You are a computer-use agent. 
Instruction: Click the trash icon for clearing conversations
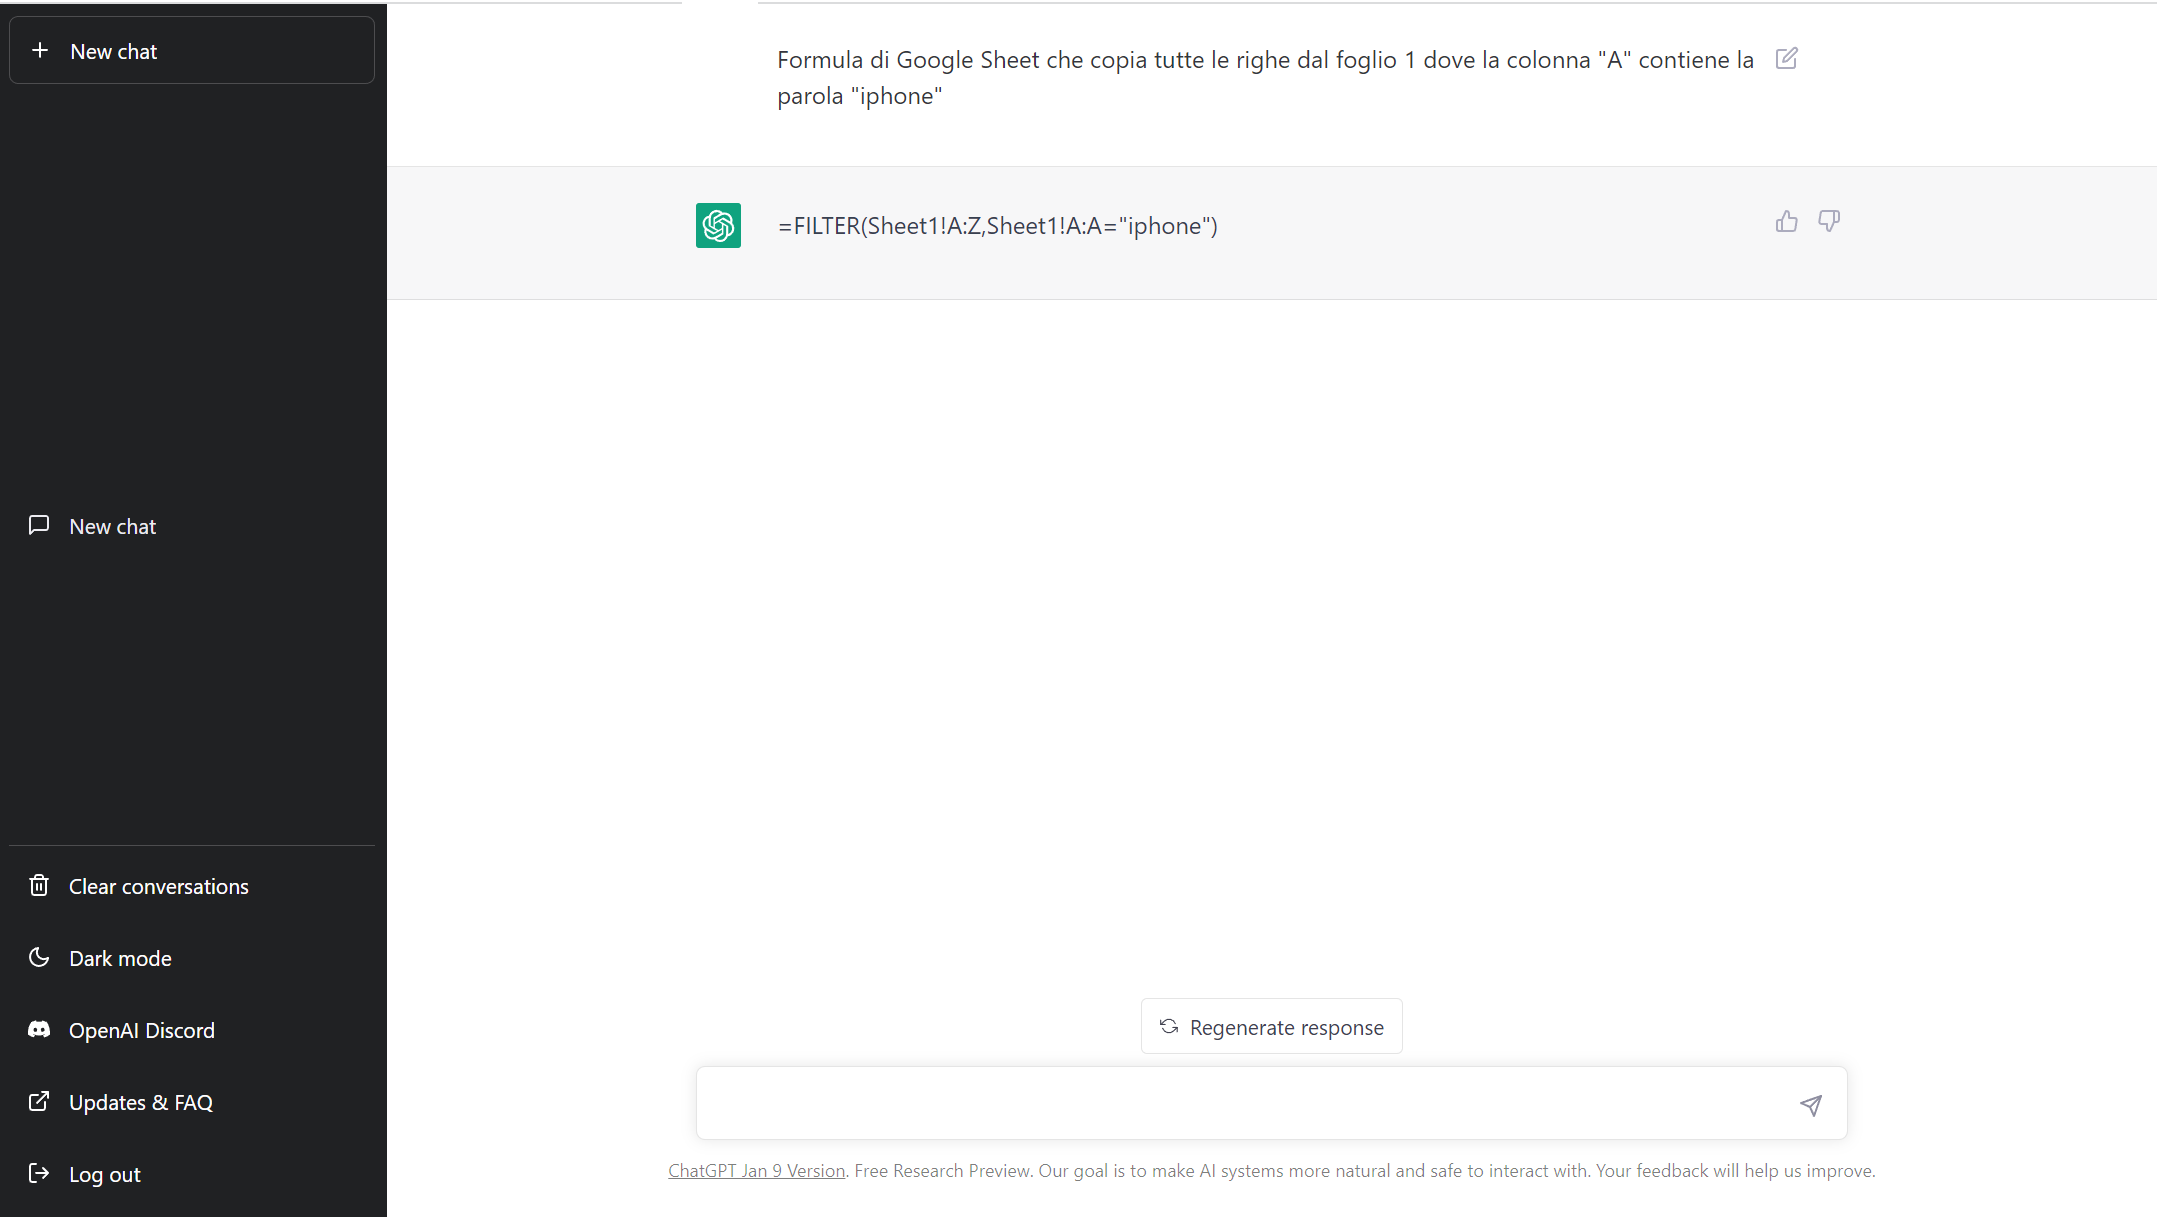coord(39,886)
